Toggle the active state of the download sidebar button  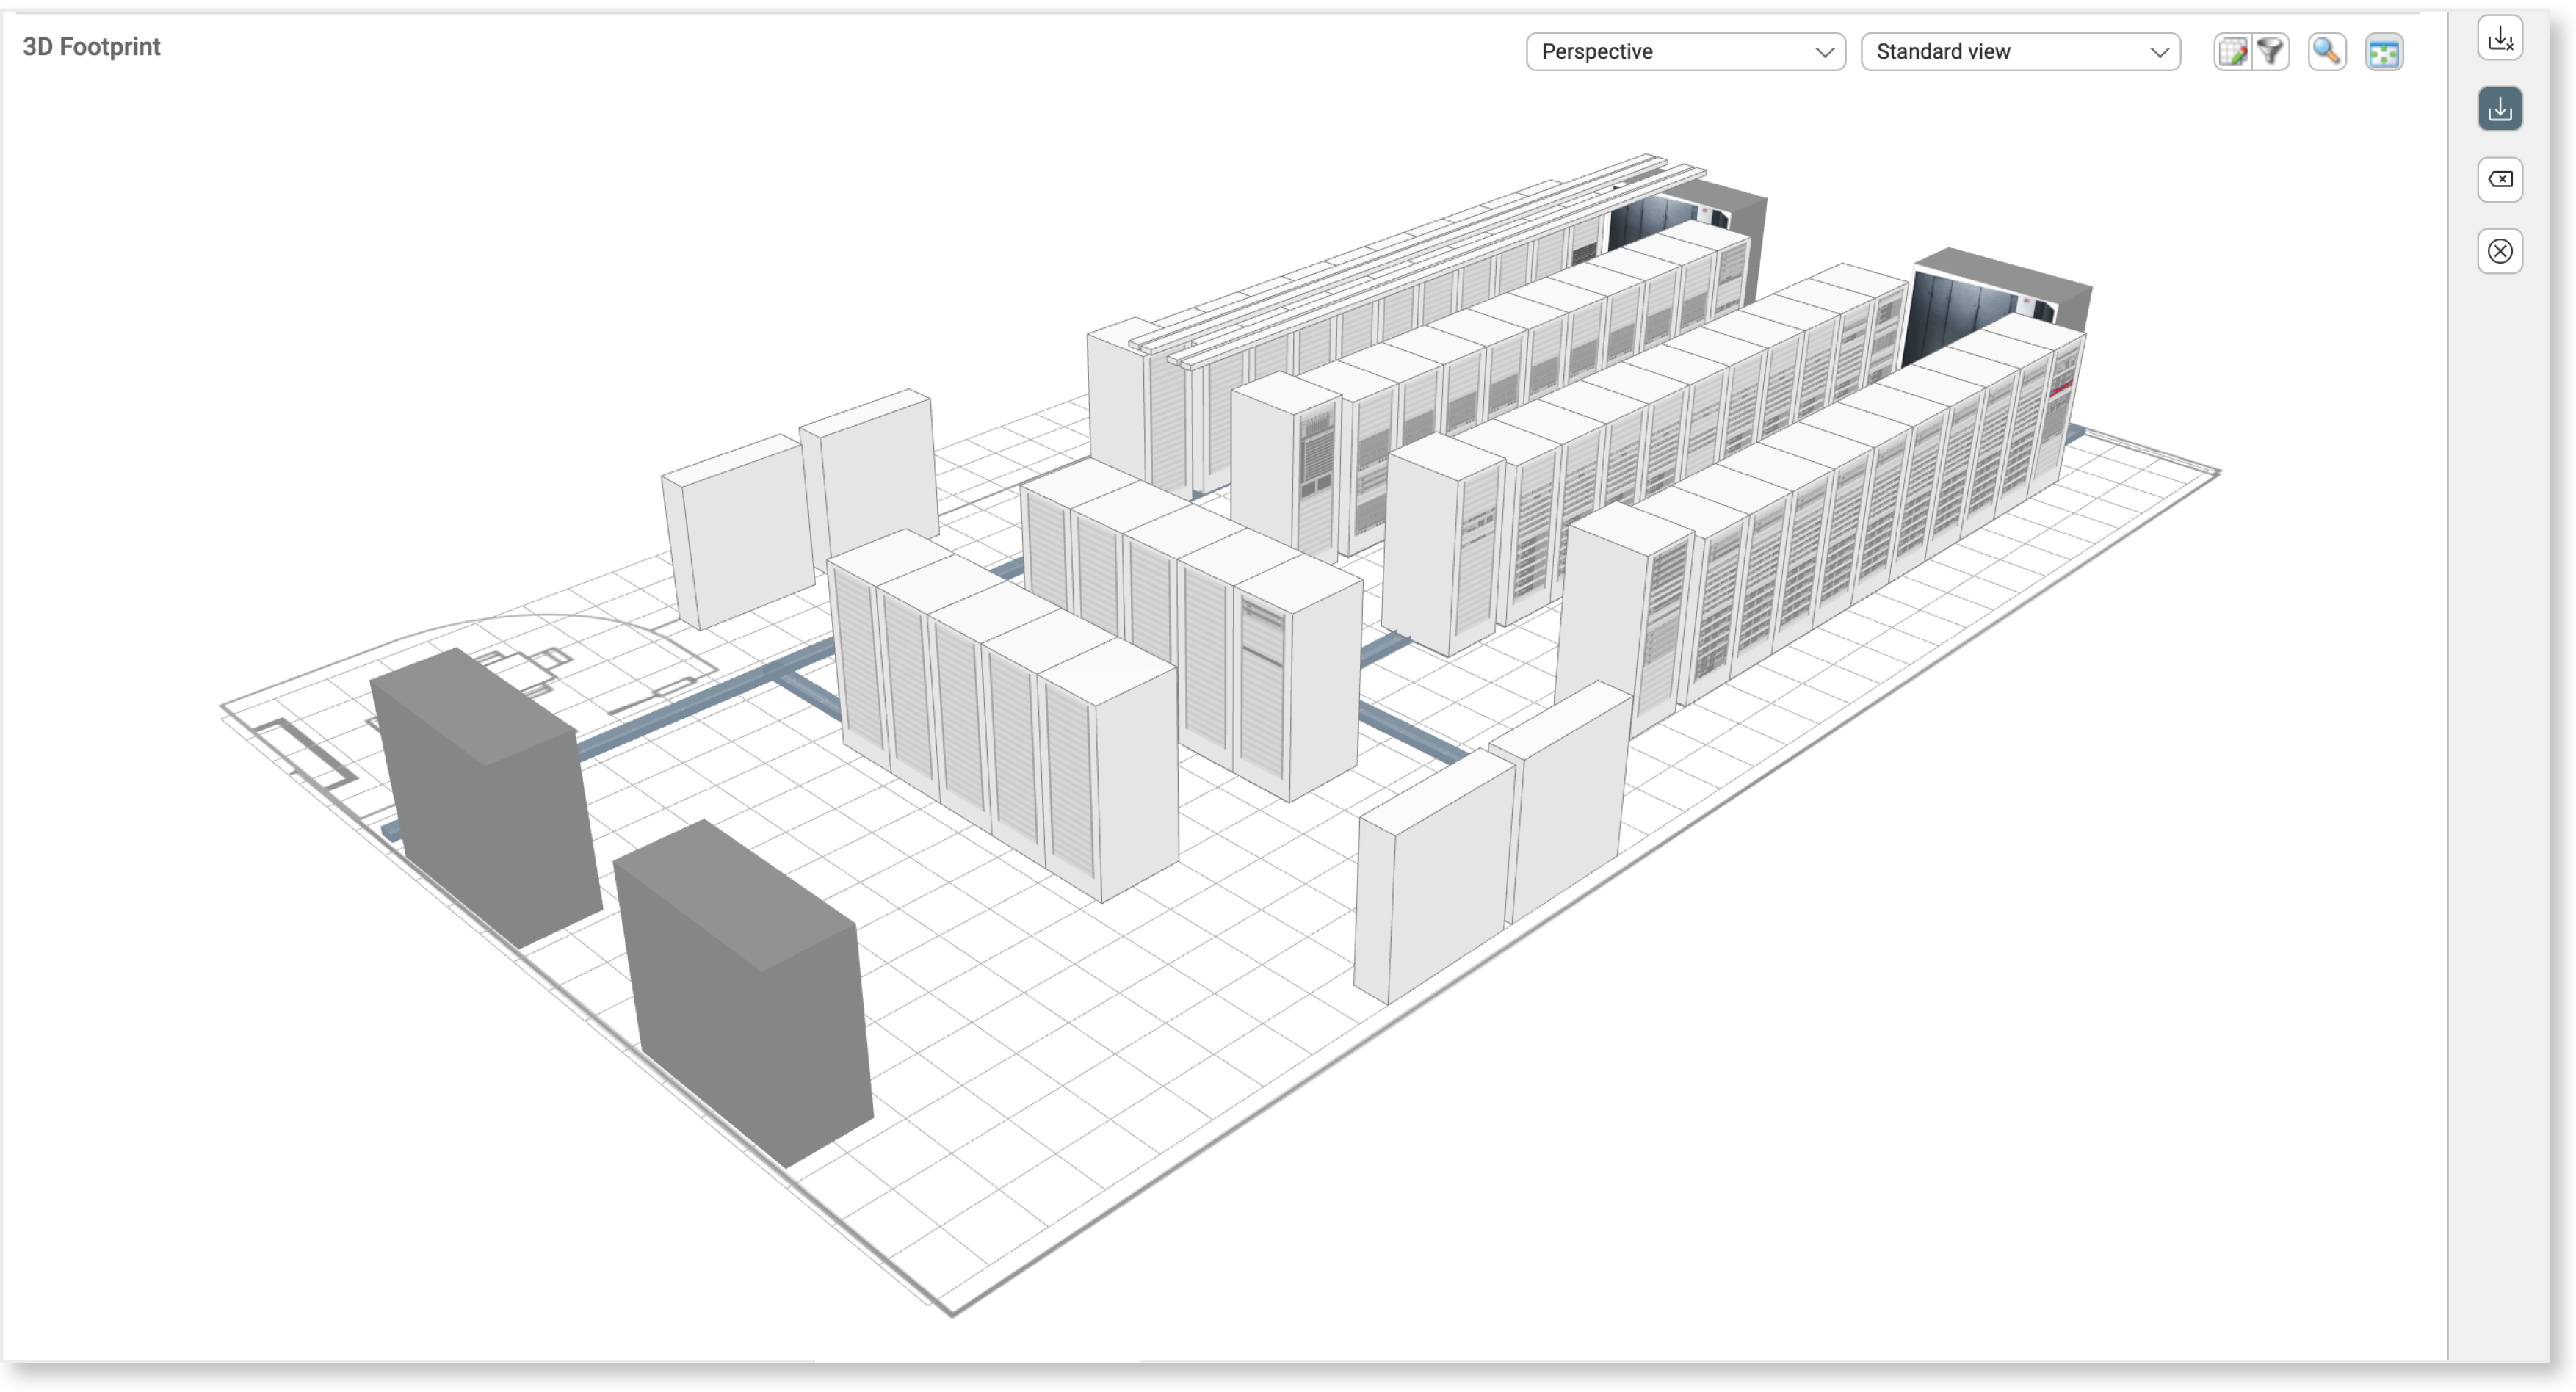pos(2500,109)
